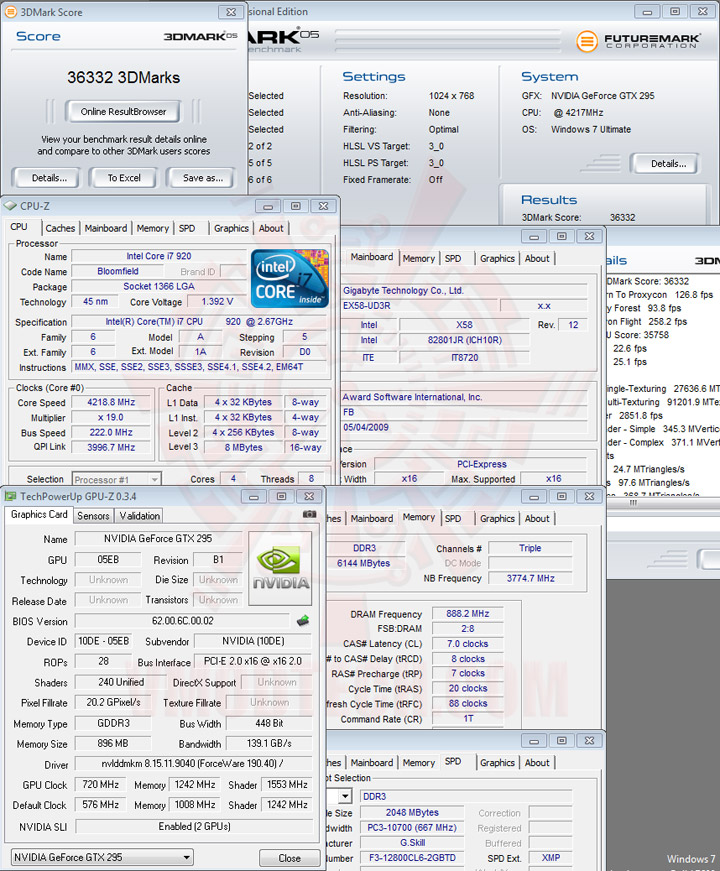Click the 36332 3DMarks score text

123,77
